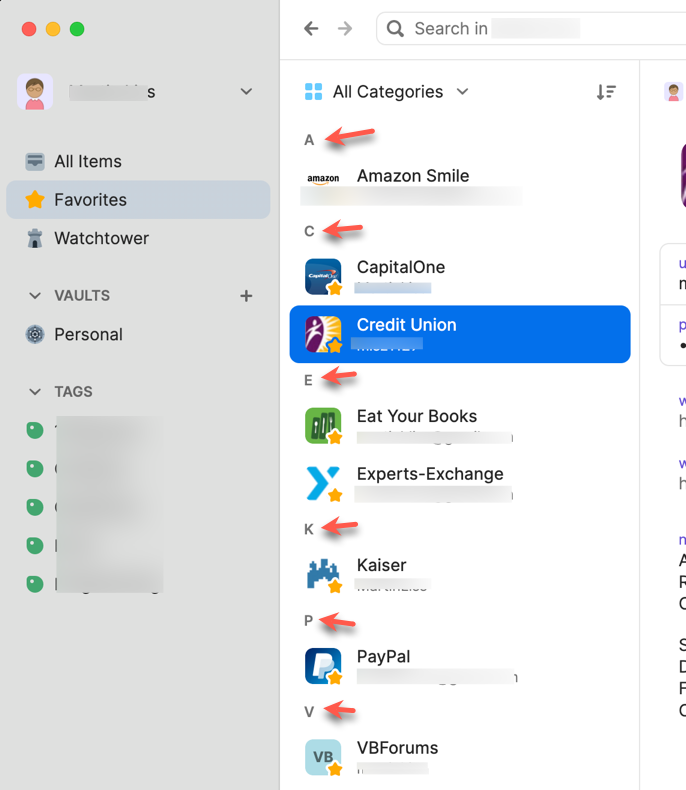Open the account switcher dropdown chevron
The width and height of the screenshot is (686, 790).
click(246, 92)
